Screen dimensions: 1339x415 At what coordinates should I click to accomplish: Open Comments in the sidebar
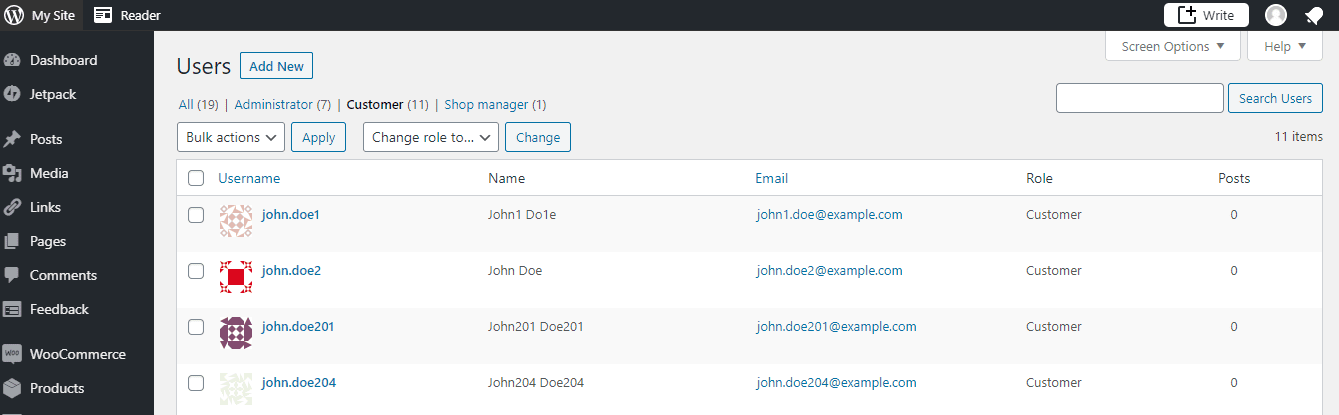pos(63,275)
